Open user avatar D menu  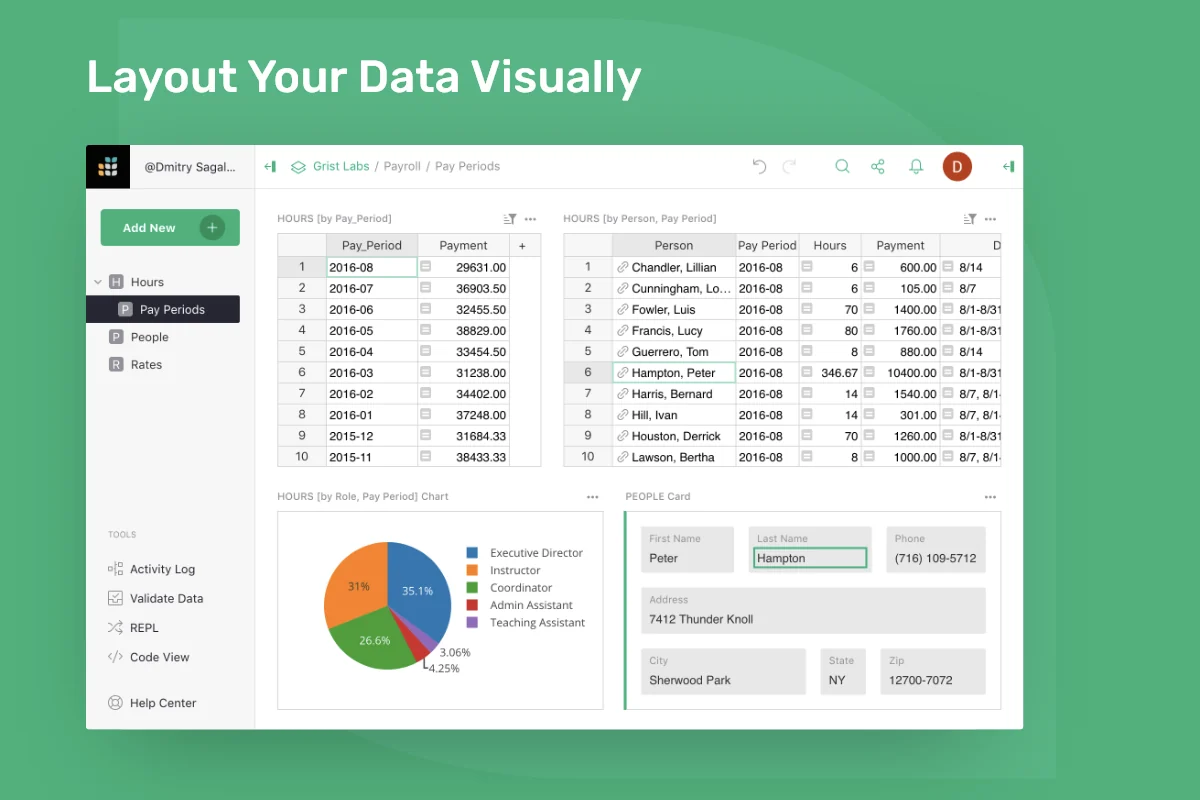click(x=957, y=167)
